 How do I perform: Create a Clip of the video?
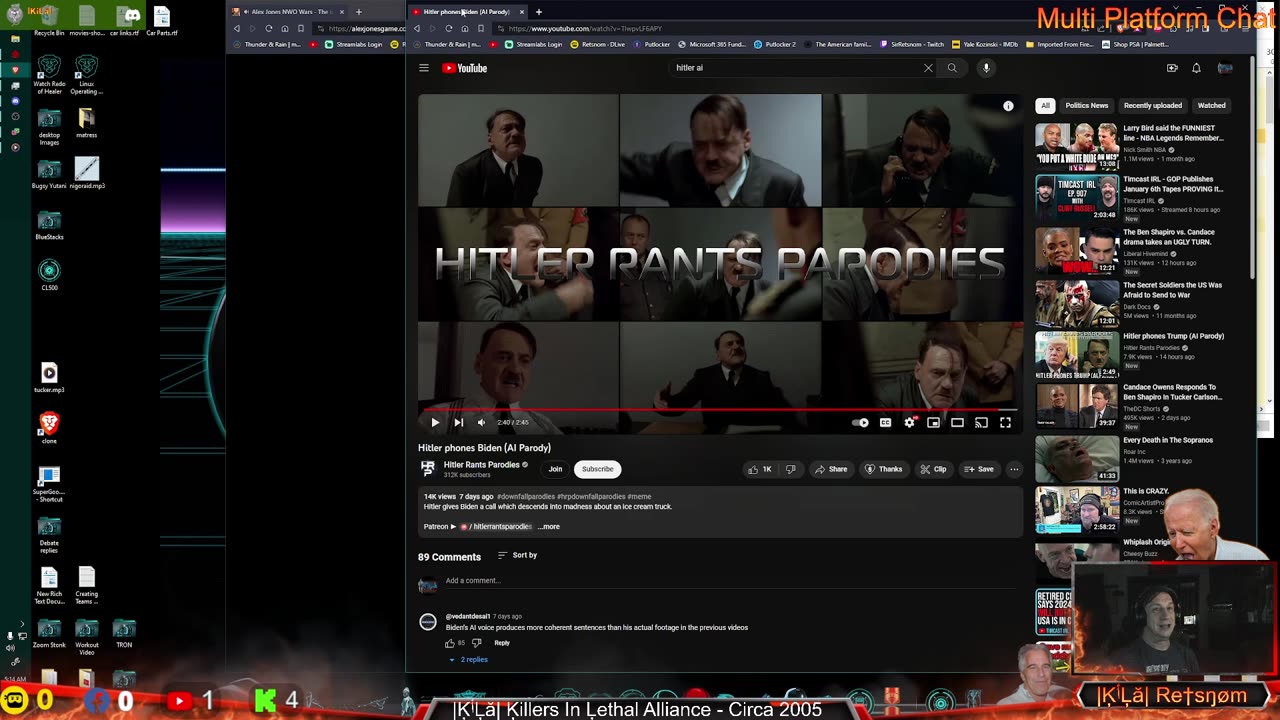tap(933, 469)
